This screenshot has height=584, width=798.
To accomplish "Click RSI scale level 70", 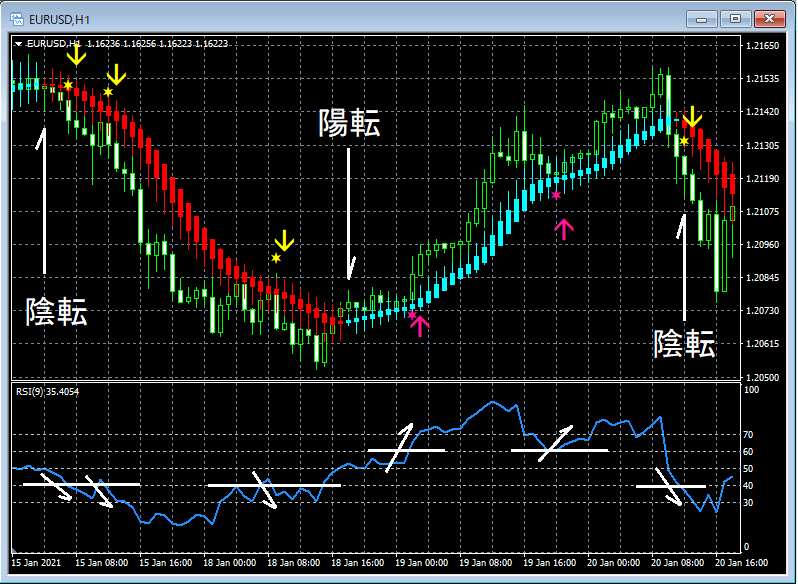I will click(x=749, y=435).
